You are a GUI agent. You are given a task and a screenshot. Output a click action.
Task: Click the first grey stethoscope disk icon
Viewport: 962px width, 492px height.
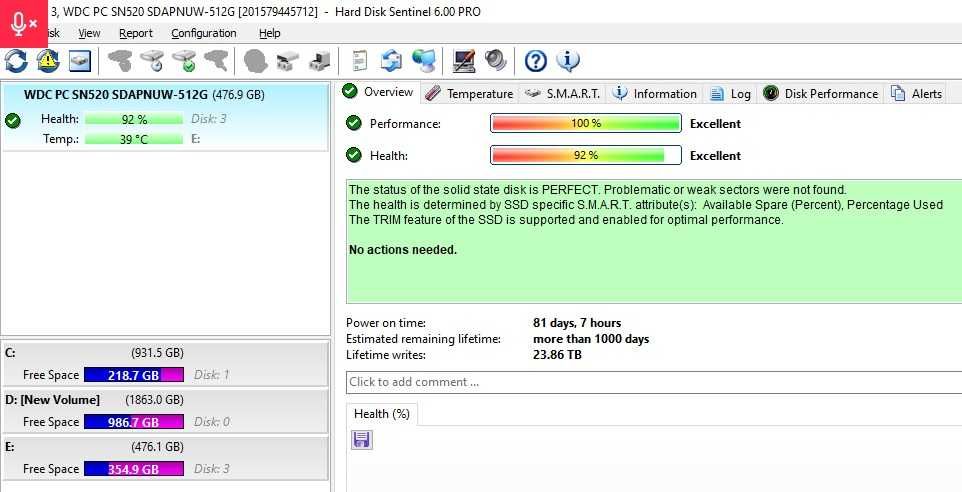(x=120, y=61)
